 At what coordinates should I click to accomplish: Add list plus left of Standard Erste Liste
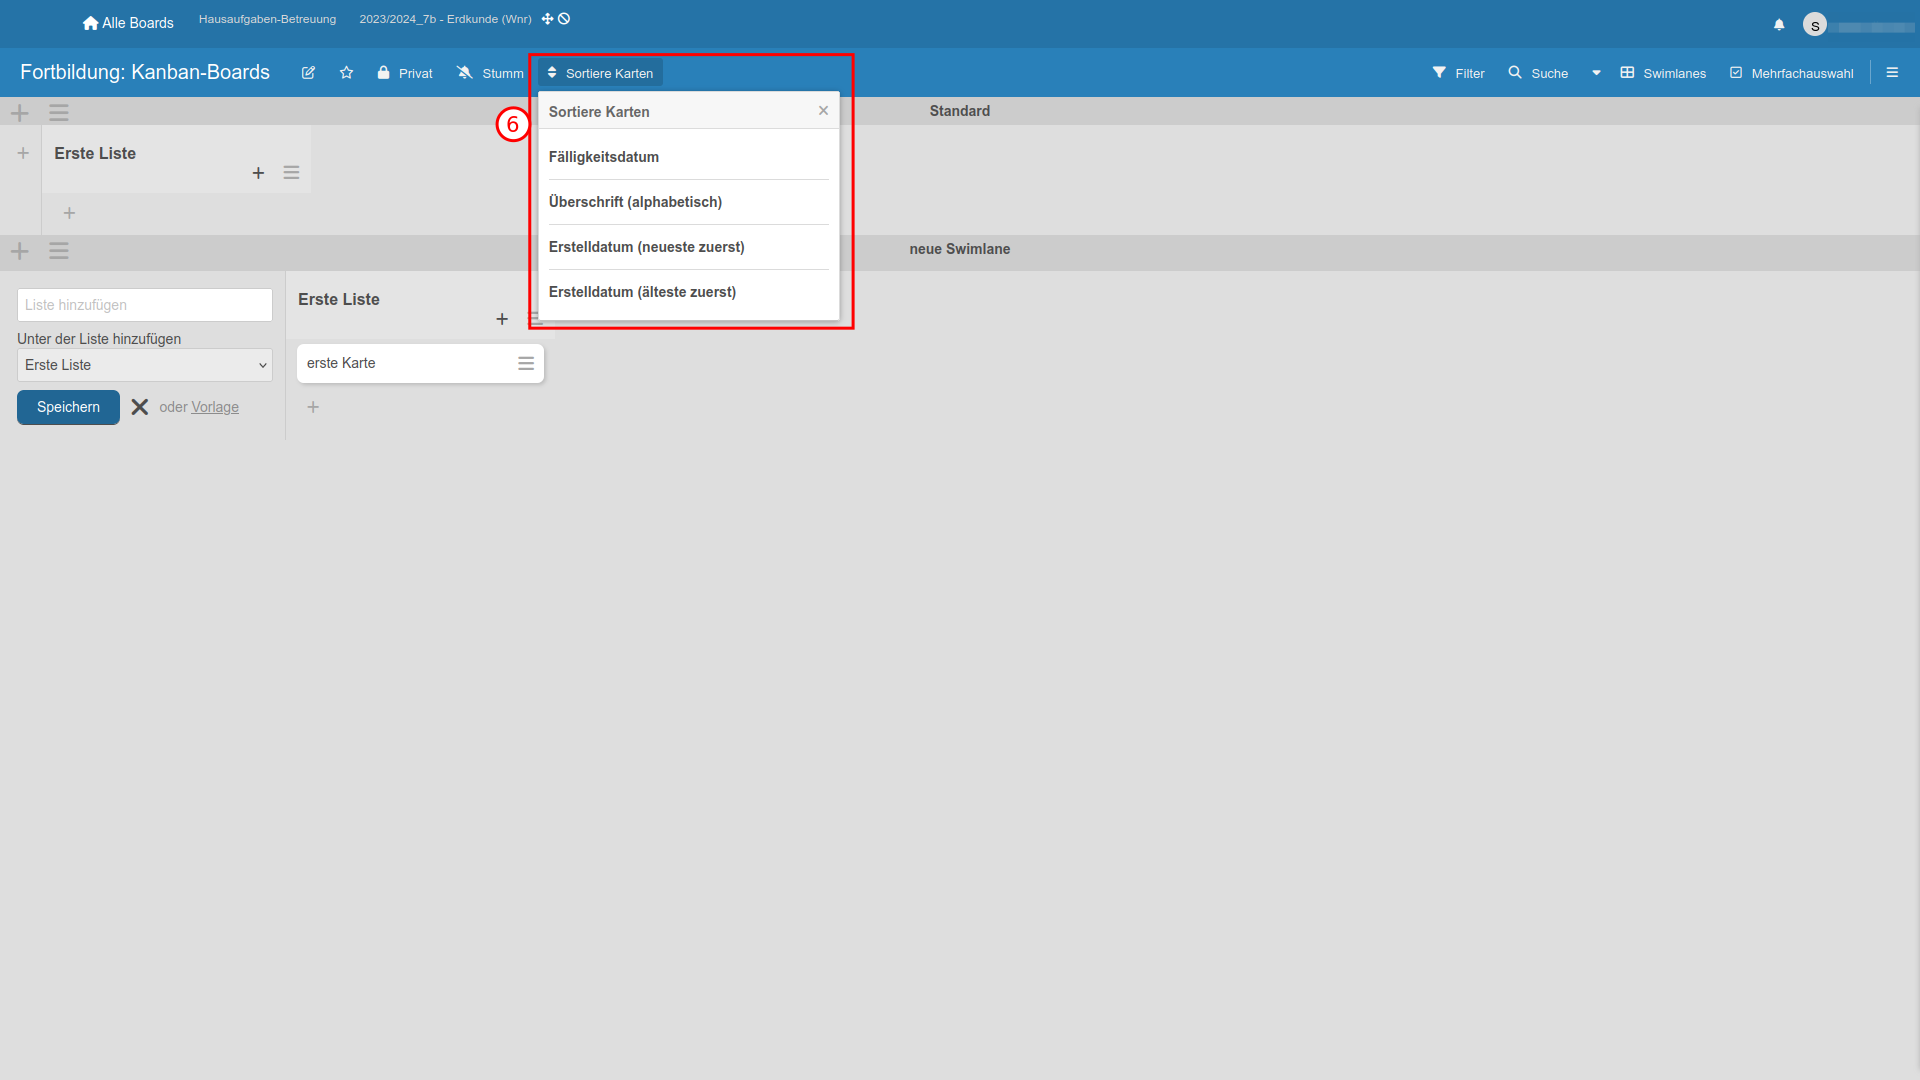pyautogui.click(x=23, y=153)
